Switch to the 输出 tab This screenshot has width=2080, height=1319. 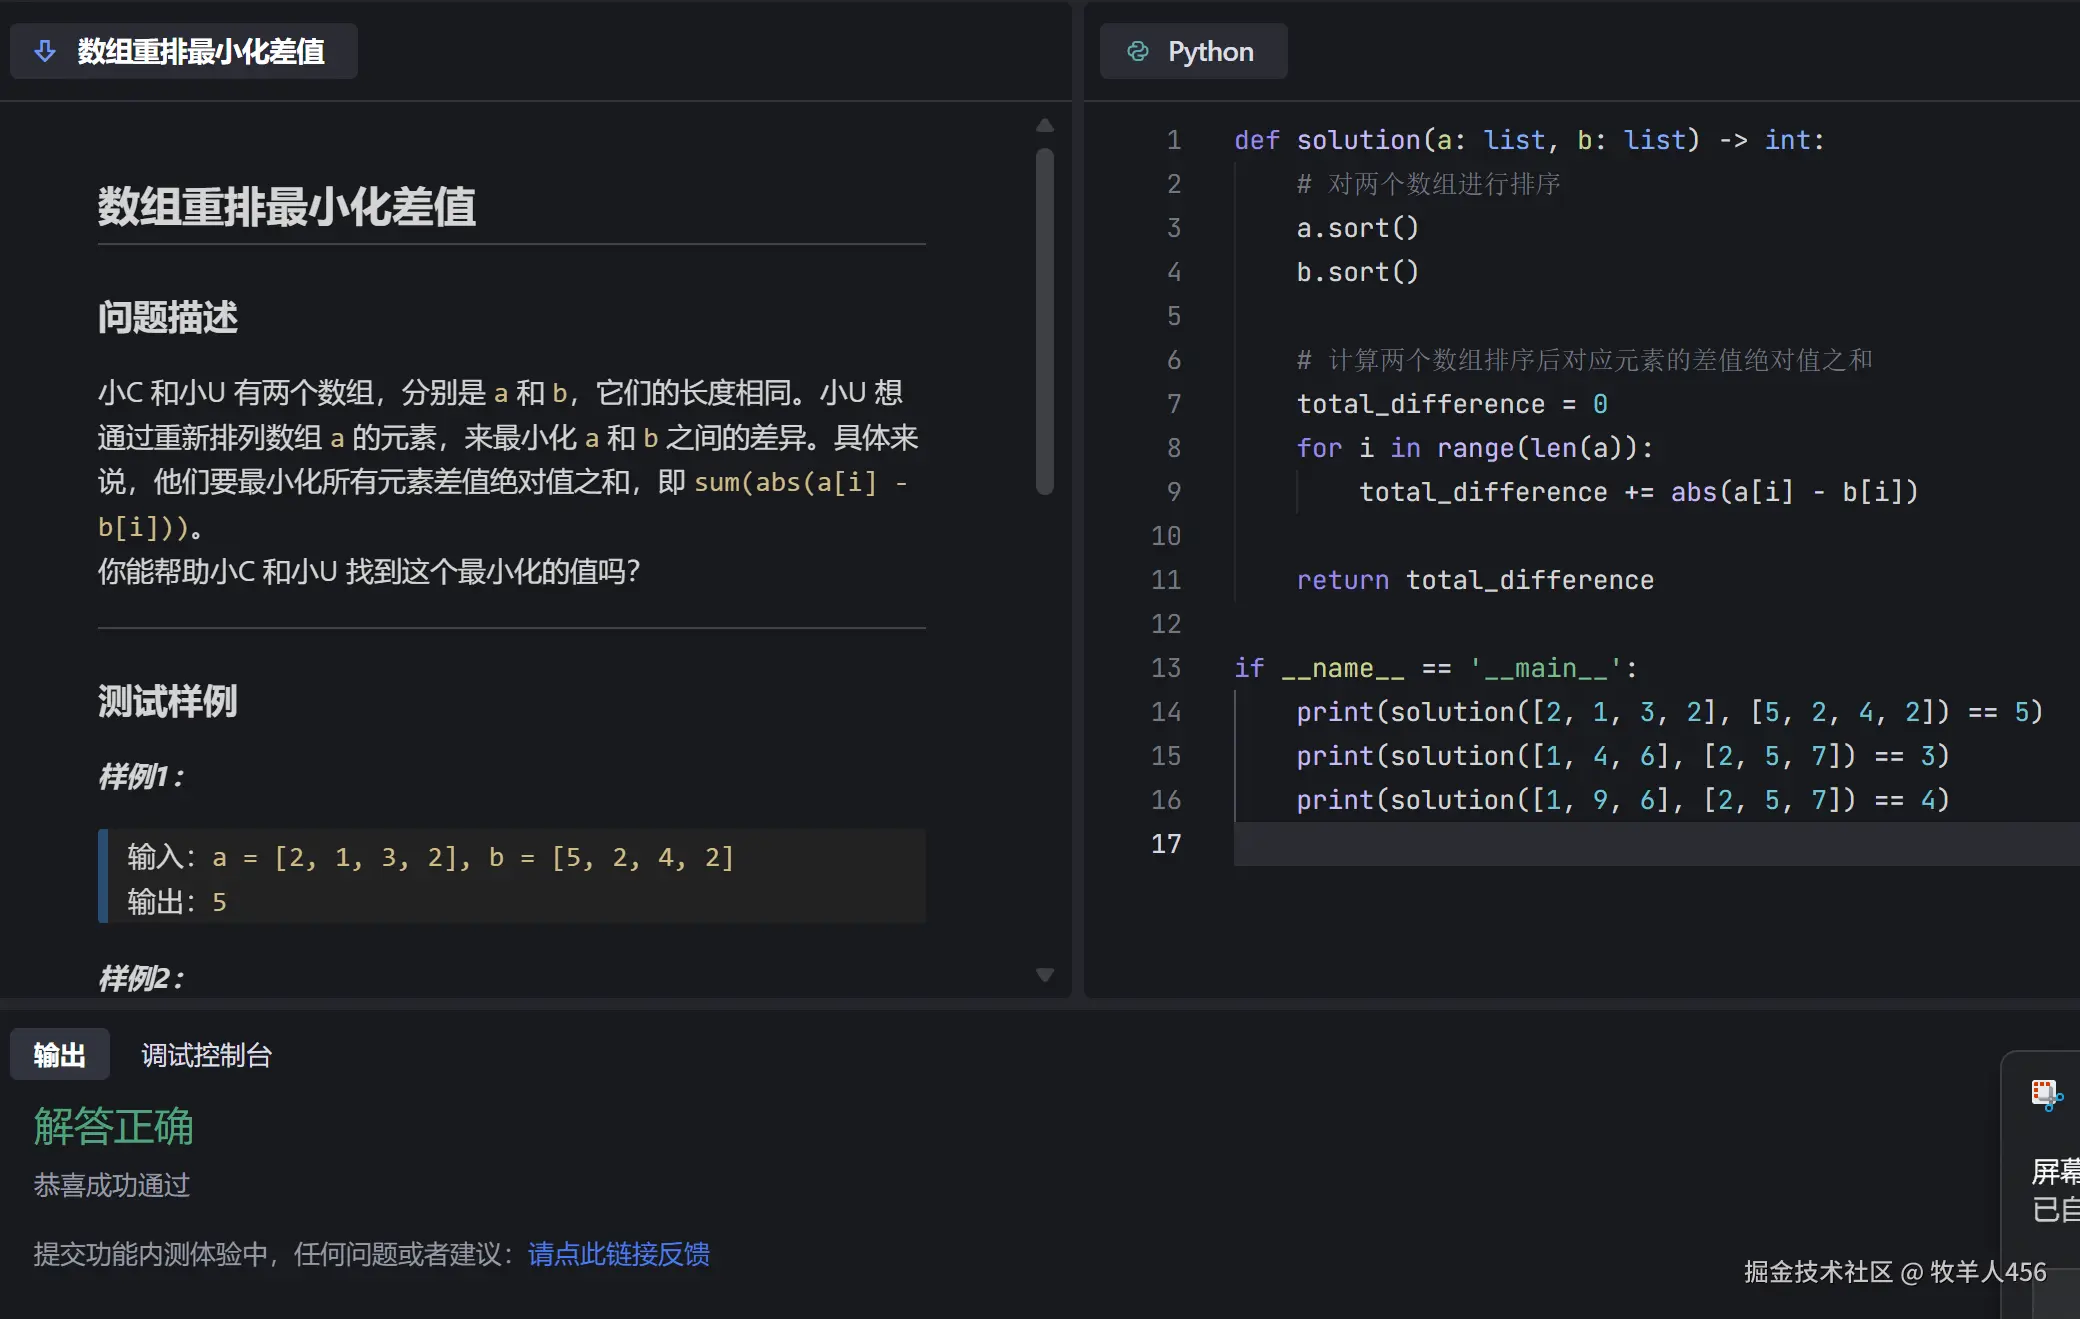[59, 1055]
